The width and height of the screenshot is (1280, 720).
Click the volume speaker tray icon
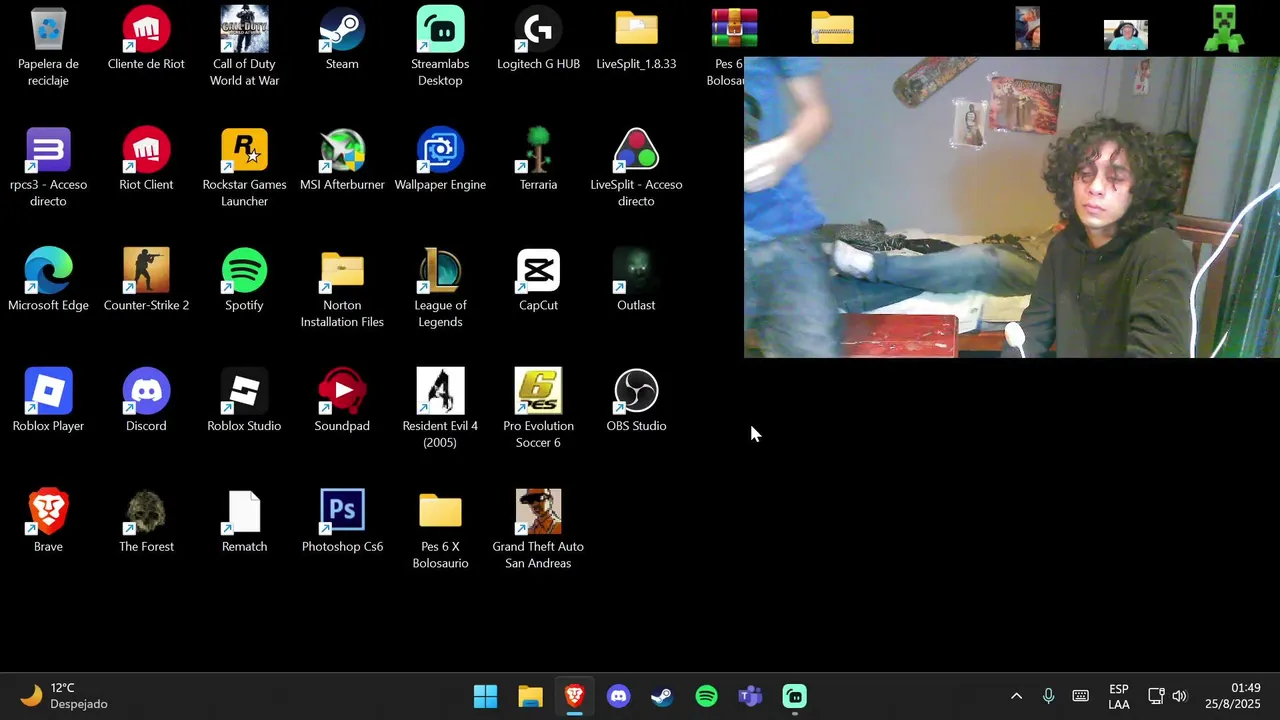point(1179,696)
